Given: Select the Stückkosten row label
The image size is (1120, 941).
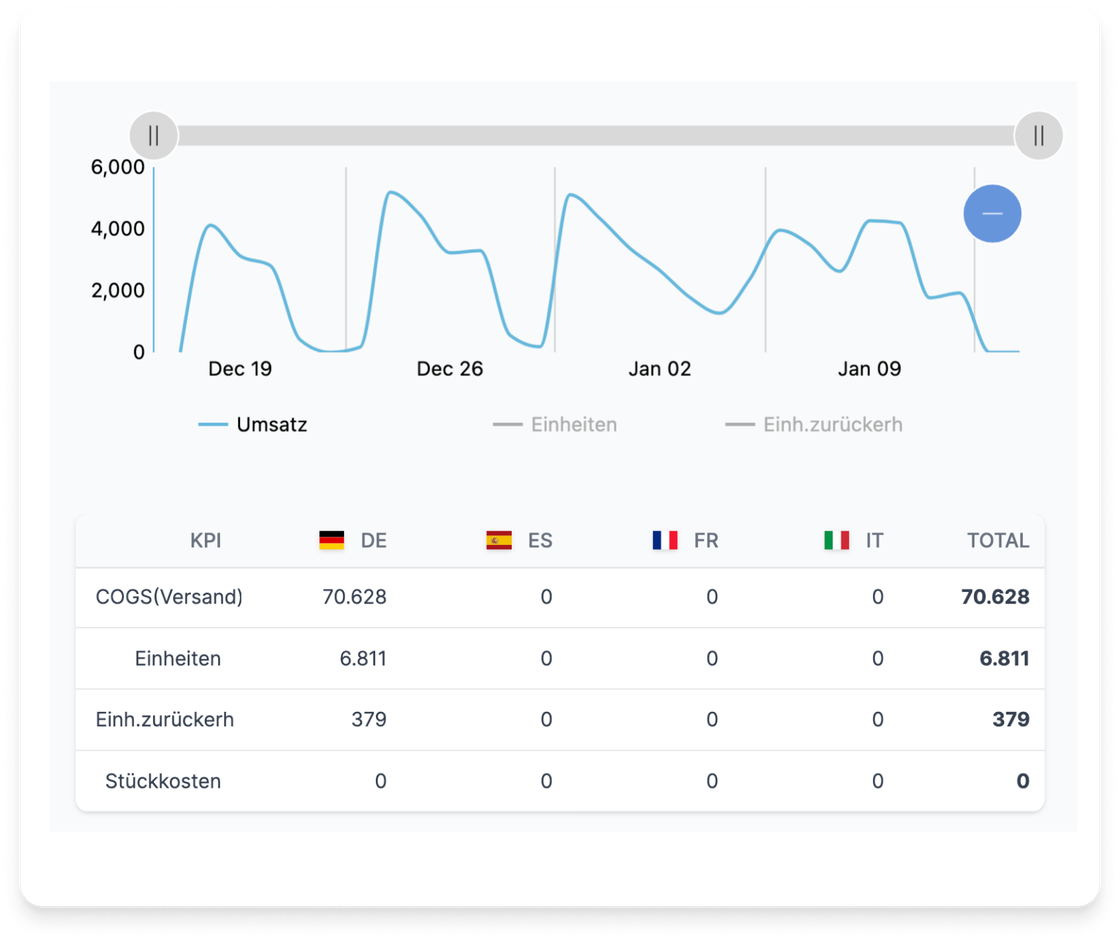Looking at the screenshot, I should click(x=163, y=781).
